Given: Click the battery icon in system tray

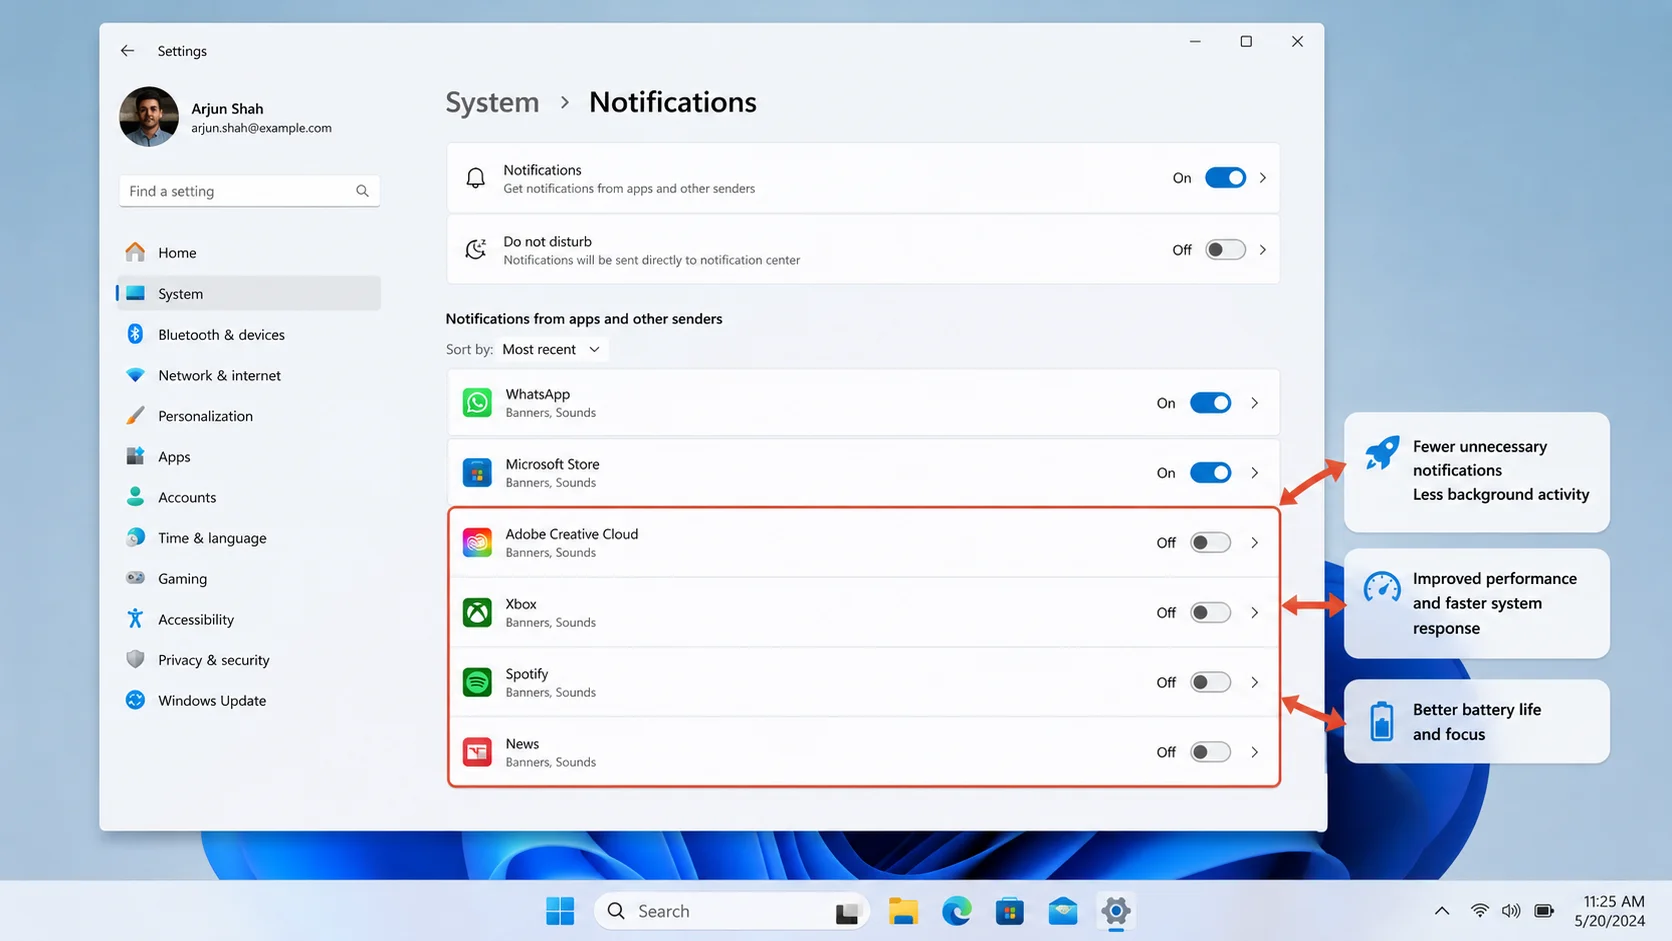Looking at the screenshot, I should [1544, 911].
